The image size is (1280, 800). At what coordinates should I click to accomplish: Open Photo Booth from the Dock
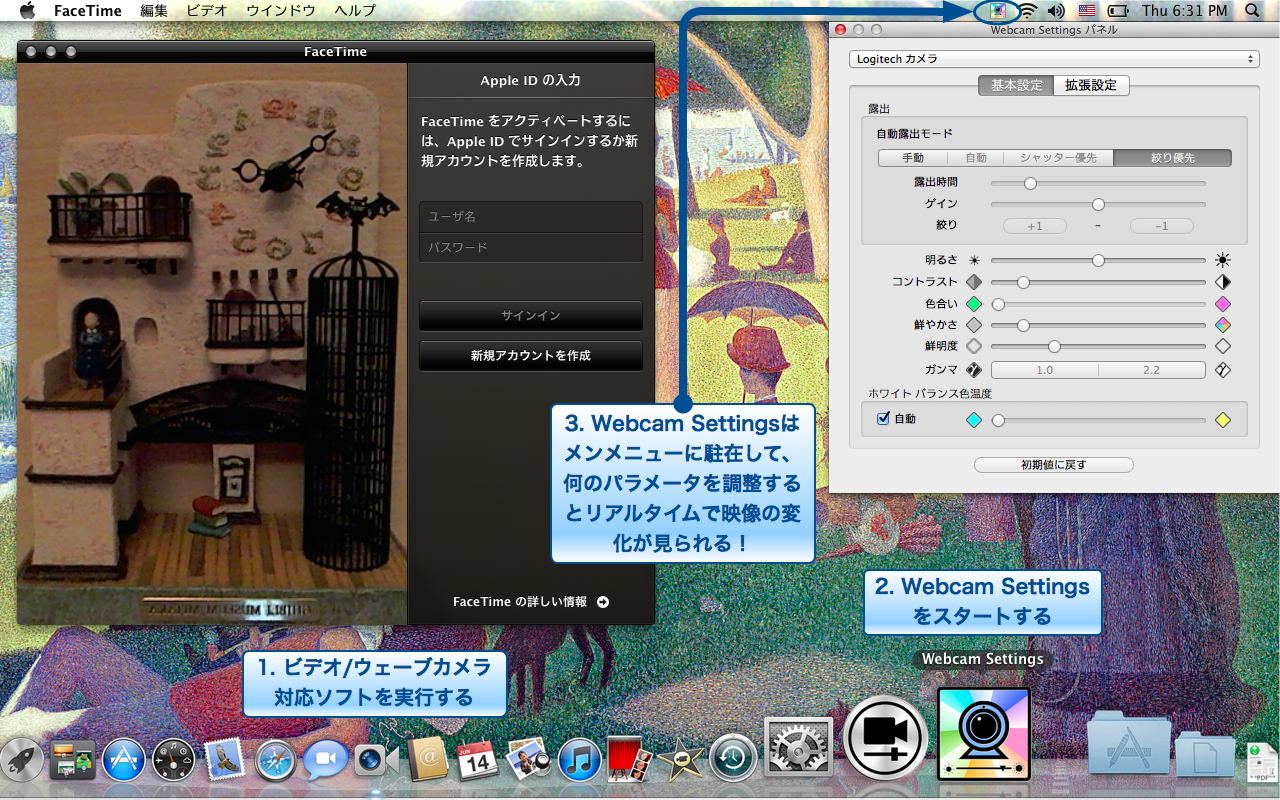coord(630,760)
